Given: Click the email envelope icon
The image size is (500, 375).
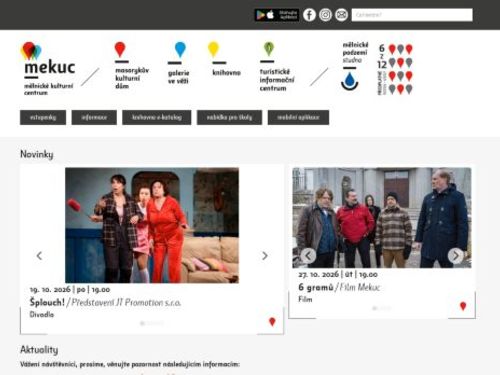Looking at the screenshot, I should [x=341, y=15].
